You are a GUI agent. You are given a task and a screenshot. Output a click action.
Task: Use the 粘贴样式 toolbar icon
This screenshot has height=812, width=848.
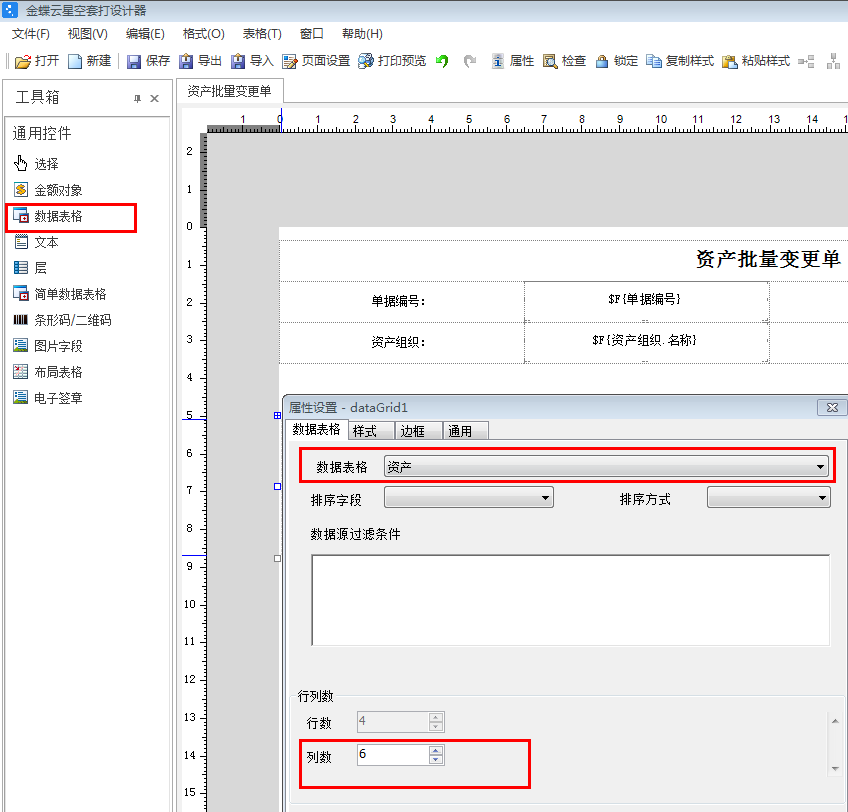756,61
